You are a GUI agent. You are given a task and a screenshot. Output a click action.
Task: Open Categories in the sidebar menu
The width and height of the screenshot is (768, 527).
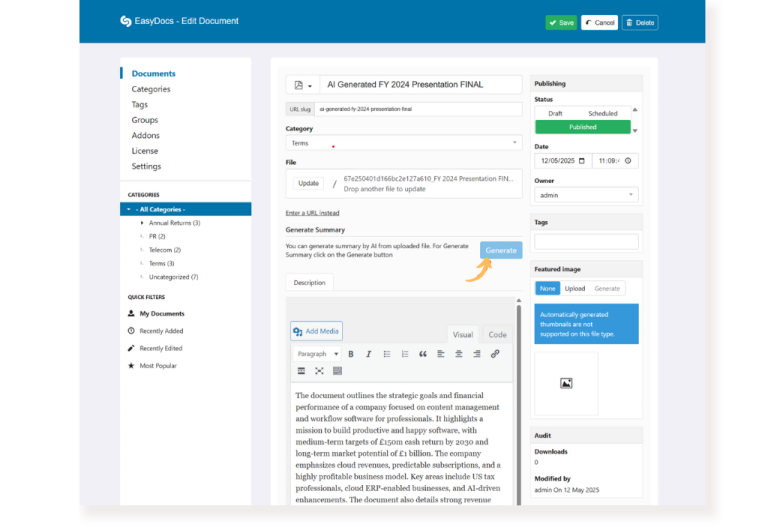coord(151,89)
